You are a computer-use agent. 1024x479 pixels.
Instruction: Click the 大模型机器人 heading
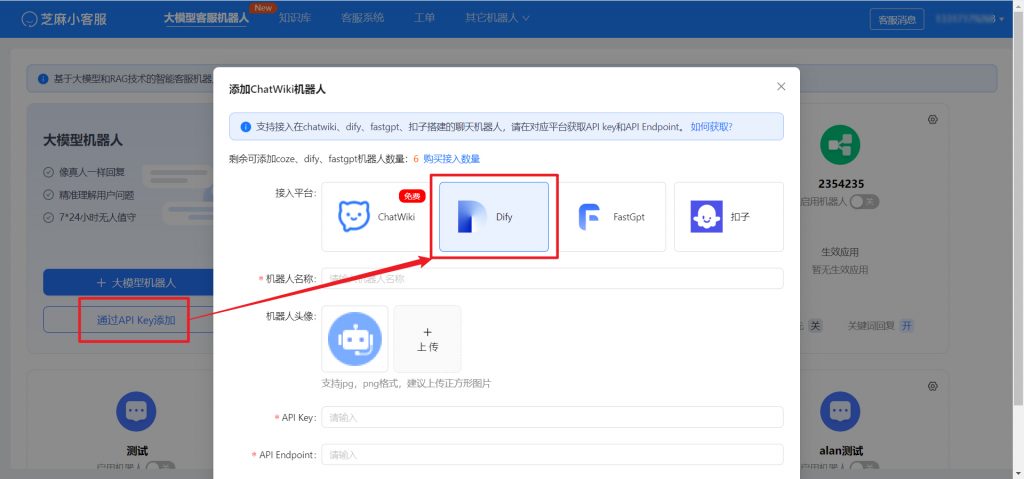tap(83, 140)
